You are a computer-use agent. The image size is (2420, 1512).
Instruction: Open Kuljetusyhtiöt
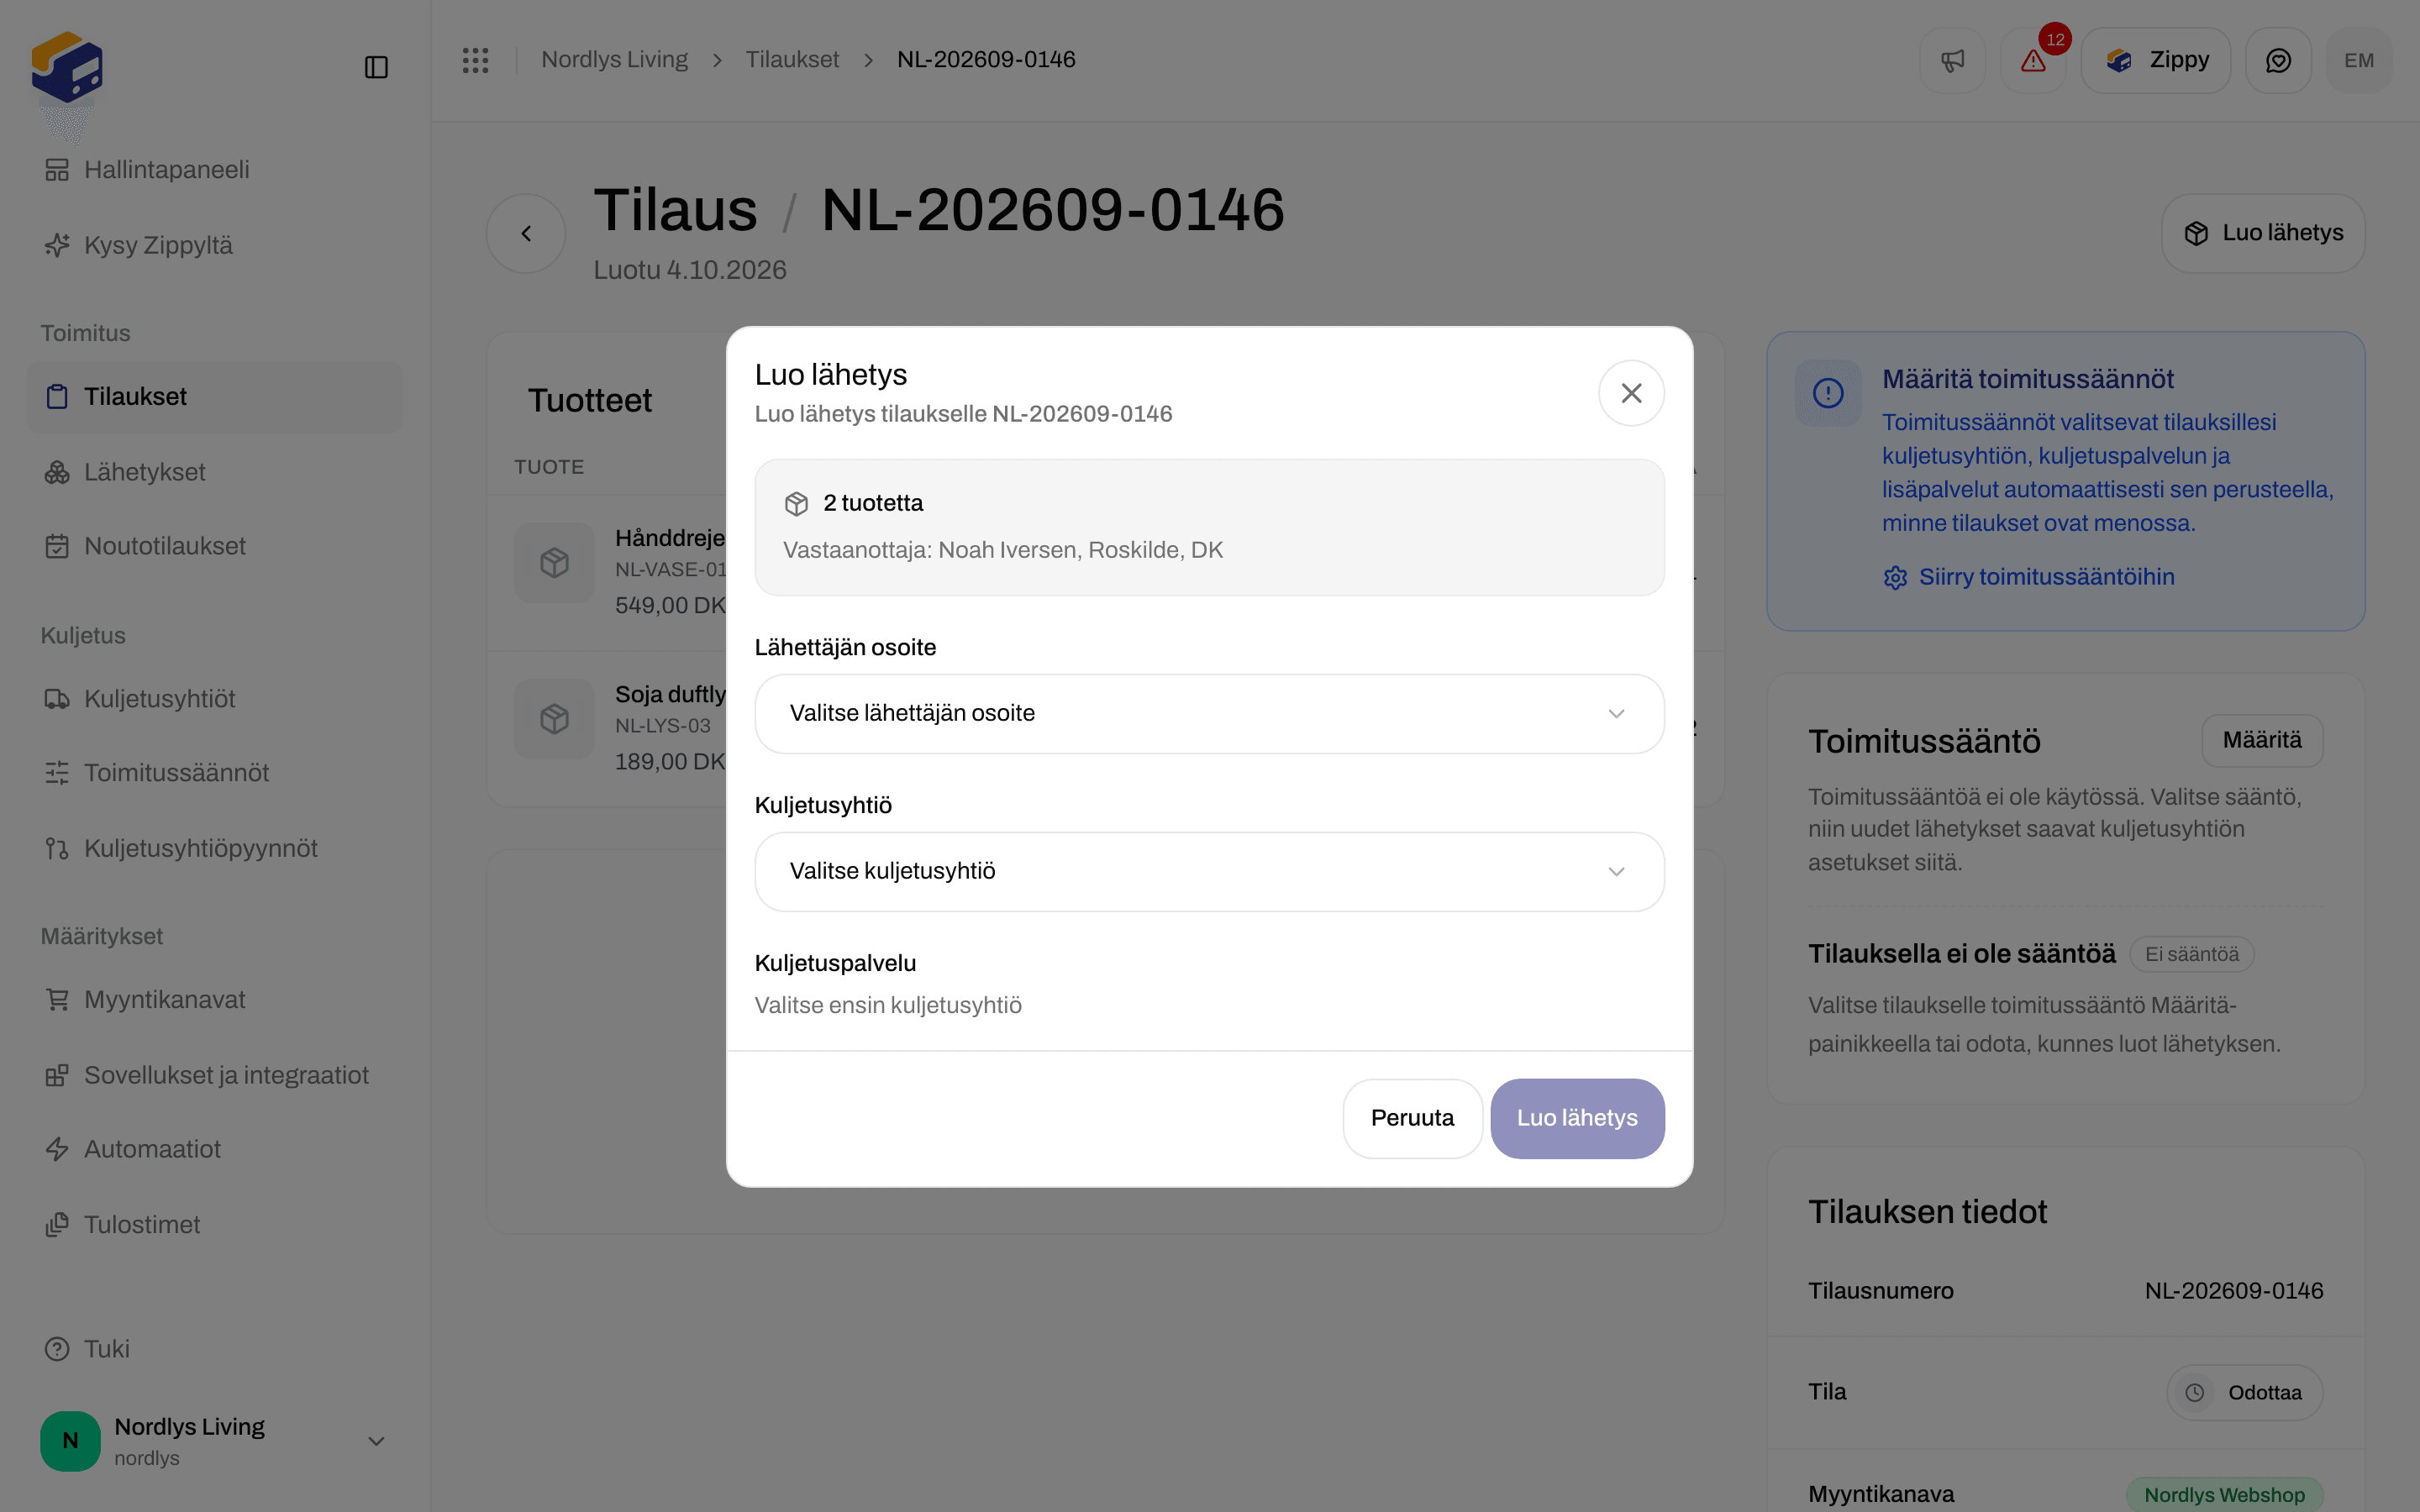pos(215,699)
